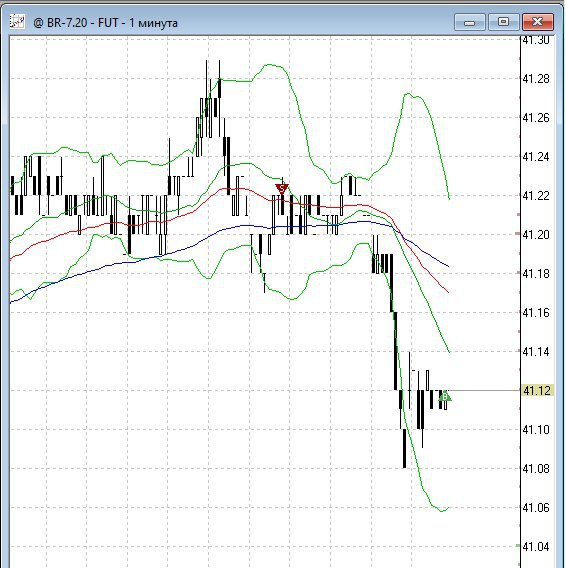Minimize the BR-7.20 chart window
566x568 pixels.
click(x=470, y=22)
